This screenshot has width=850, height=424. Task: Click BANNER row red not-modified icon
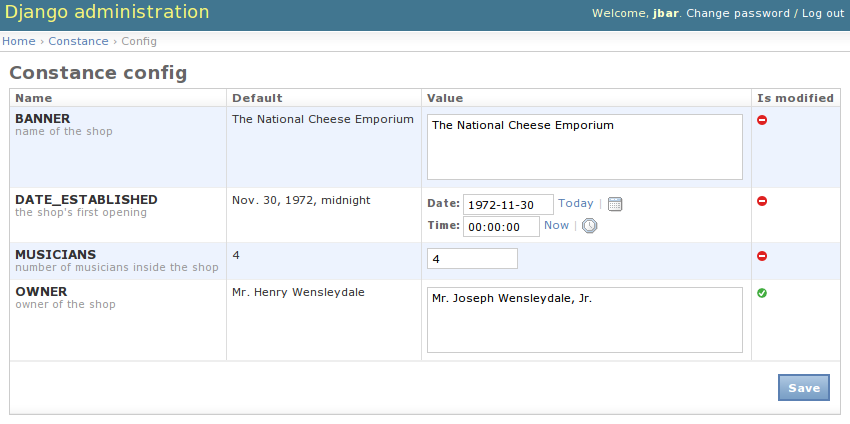point(762,120)
